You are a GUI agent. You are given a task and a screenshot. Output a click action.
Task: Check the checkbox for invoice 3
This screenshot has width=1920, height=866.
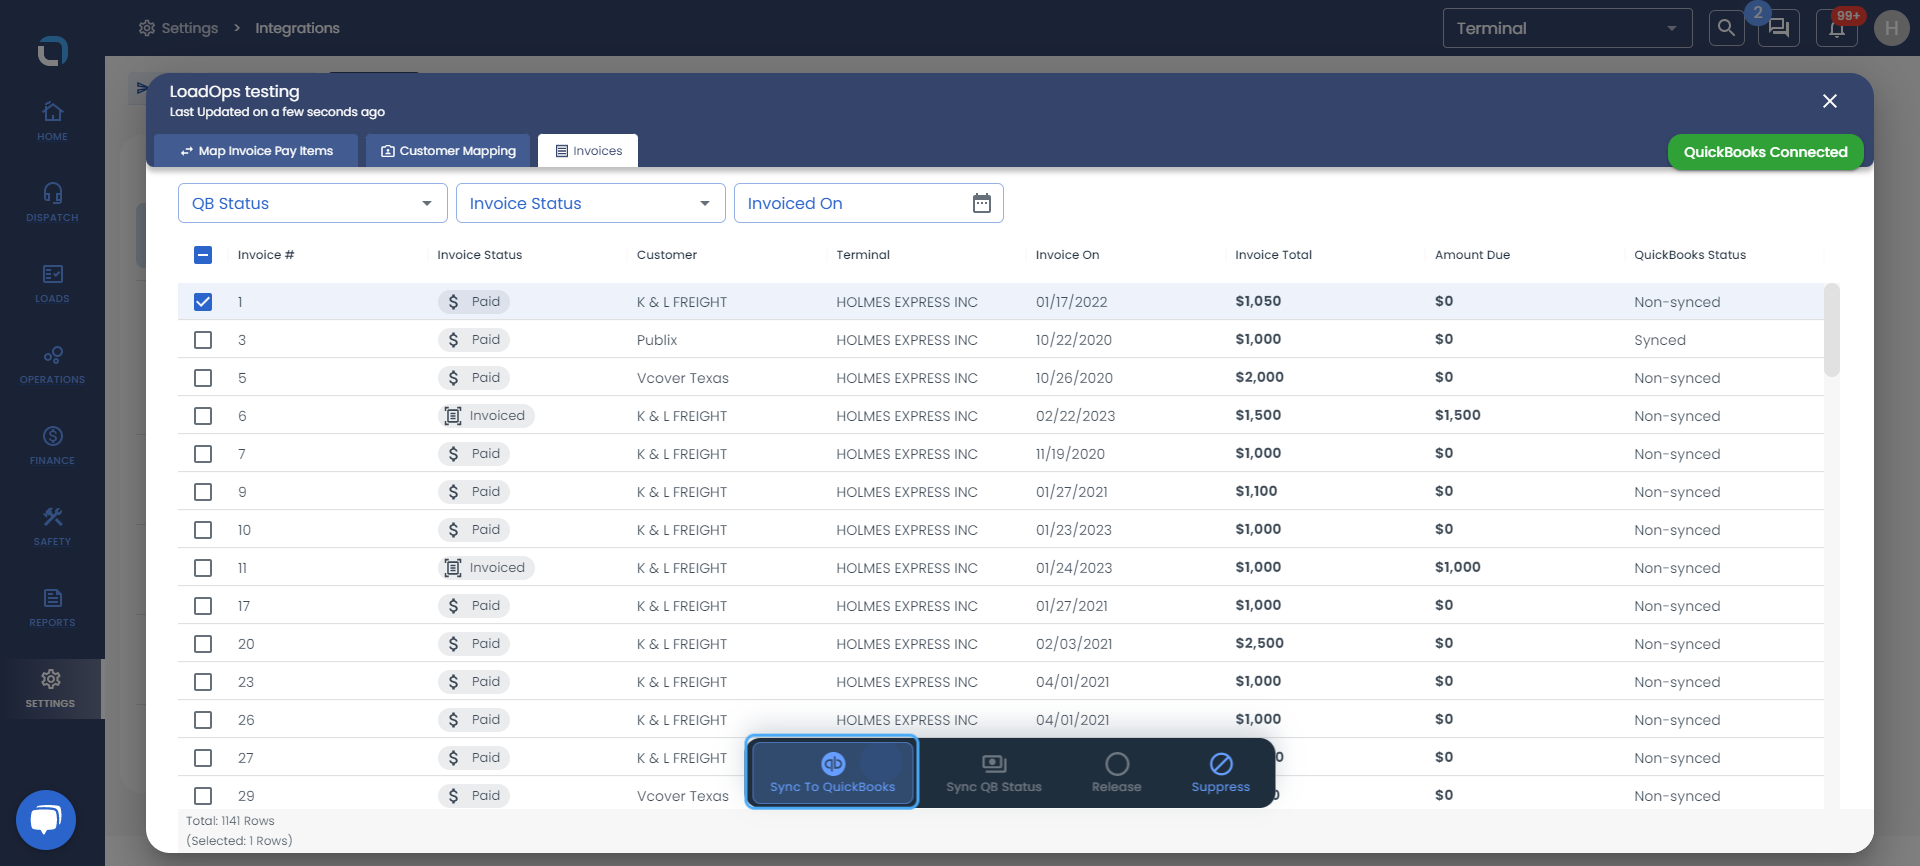203,340
